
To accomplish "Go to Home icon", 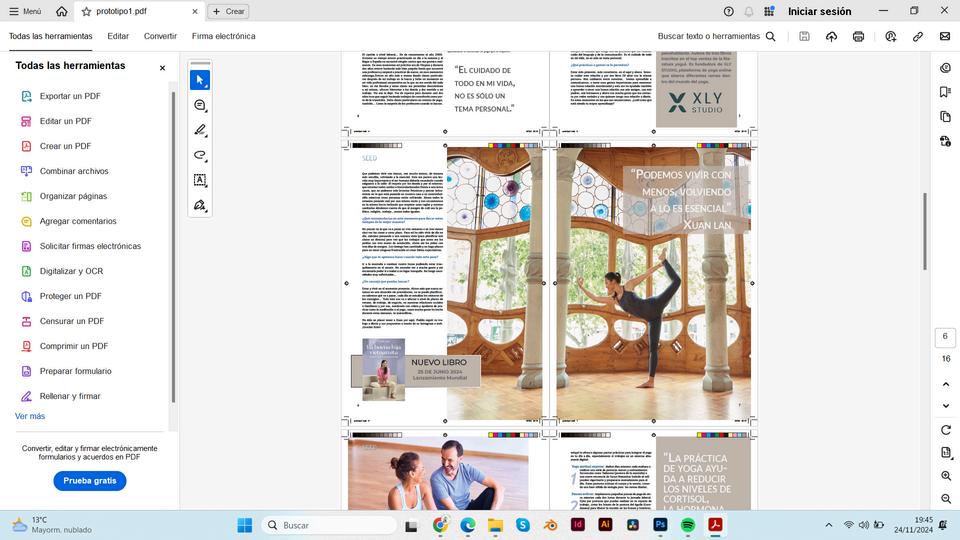I will [x=61, y=11].
